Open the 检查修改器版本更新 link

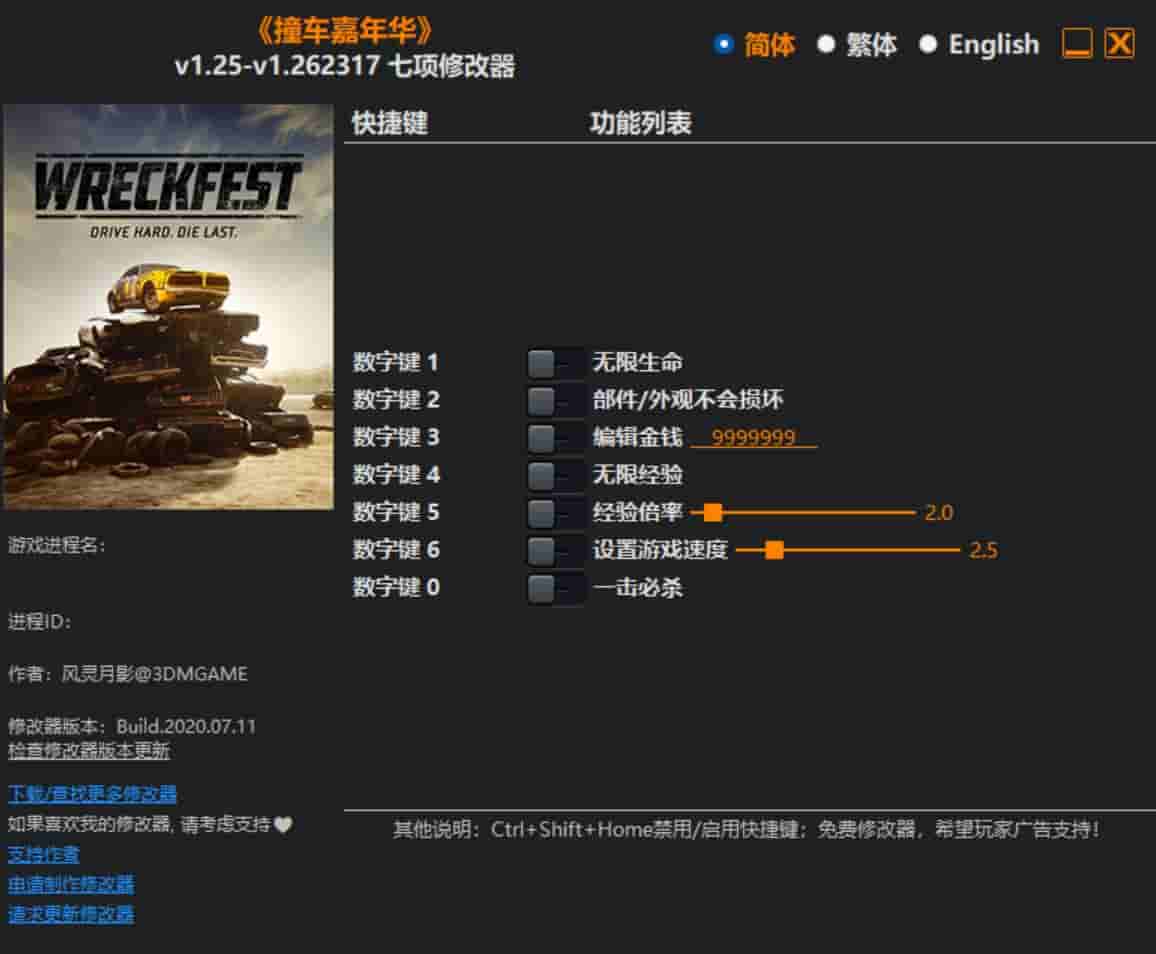[x=88, y=751]
